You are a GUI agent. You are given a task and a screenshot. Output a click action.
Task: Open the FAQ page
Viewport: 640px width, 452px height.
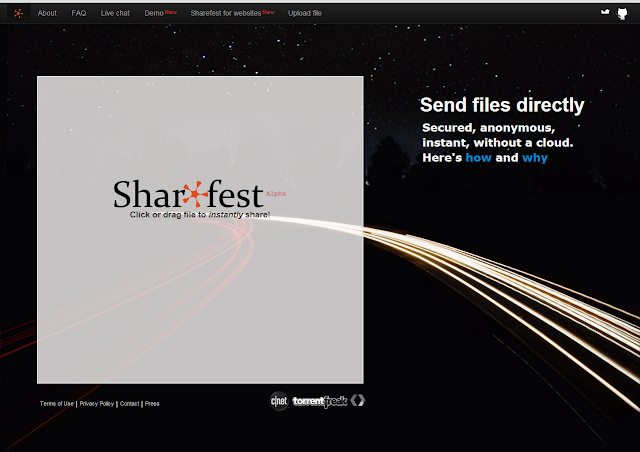(x=79, y=13)
